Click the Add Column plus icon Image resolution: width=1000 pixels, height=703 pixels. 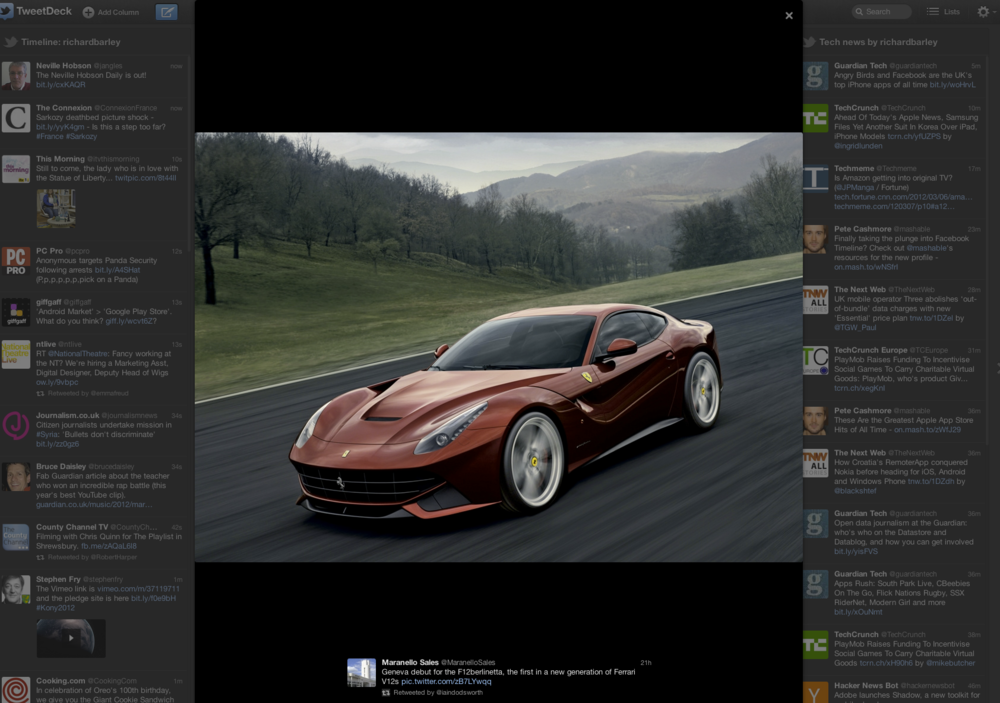coord(89,12)
